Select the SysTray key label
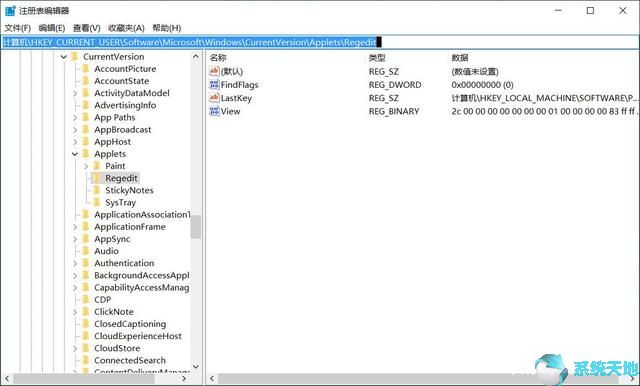Viewport: 640px width, 386px height. (120, 202)
